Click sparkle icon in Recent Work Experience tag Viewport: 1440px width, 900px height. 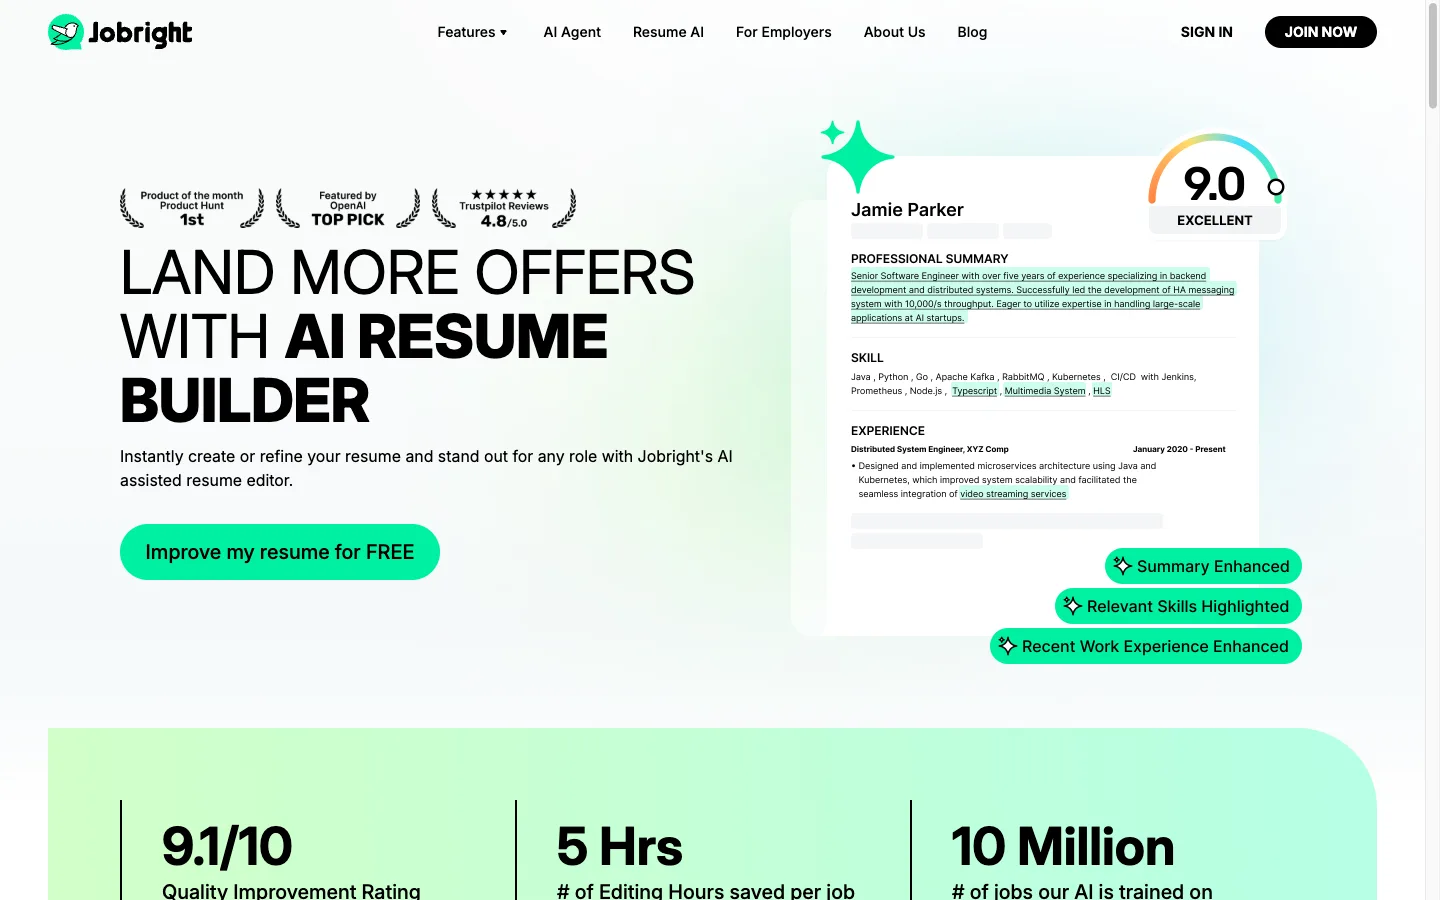(1007, 646)
